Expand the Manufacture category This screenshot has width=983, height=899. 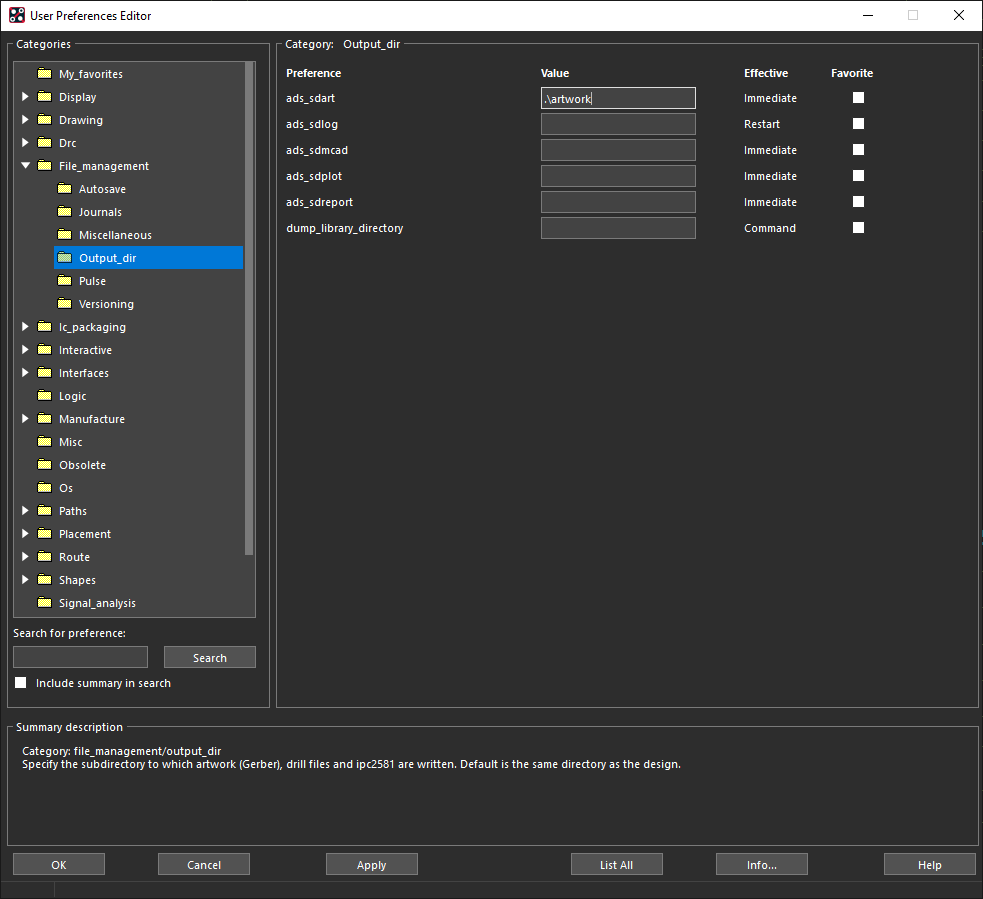25,418
